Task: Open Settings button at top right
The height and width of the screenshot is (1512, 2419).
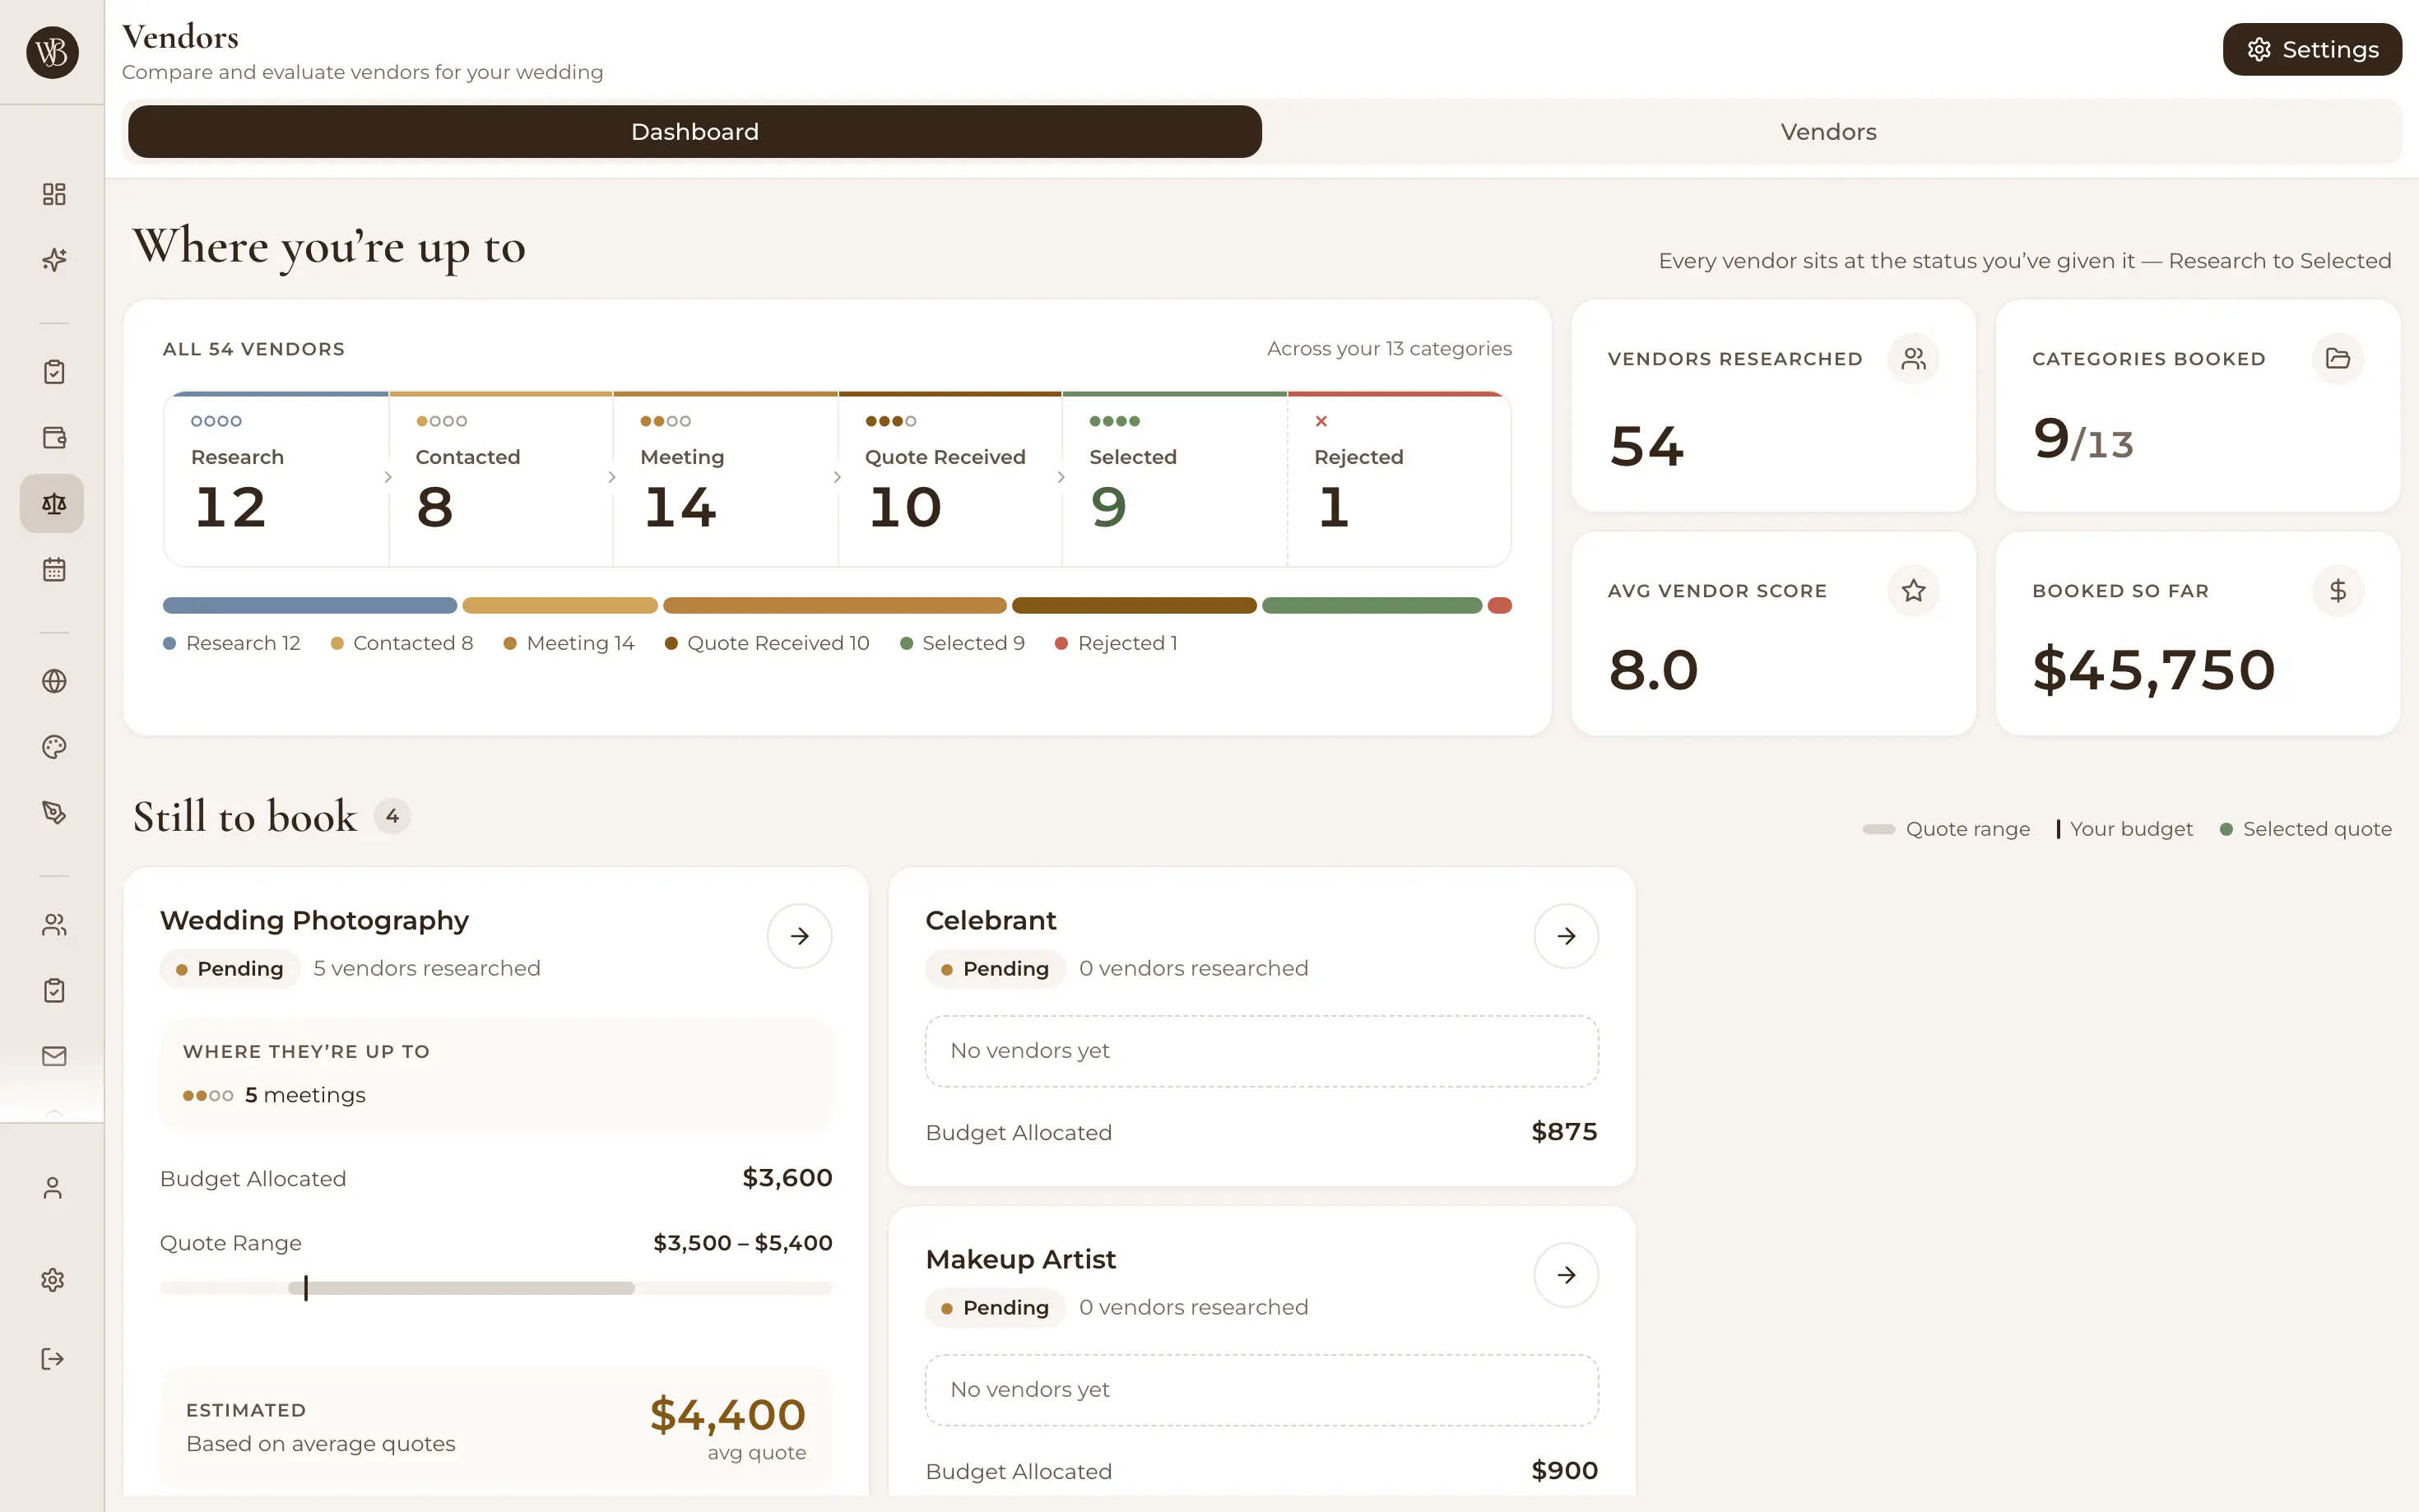Action: pos(2312,50)
